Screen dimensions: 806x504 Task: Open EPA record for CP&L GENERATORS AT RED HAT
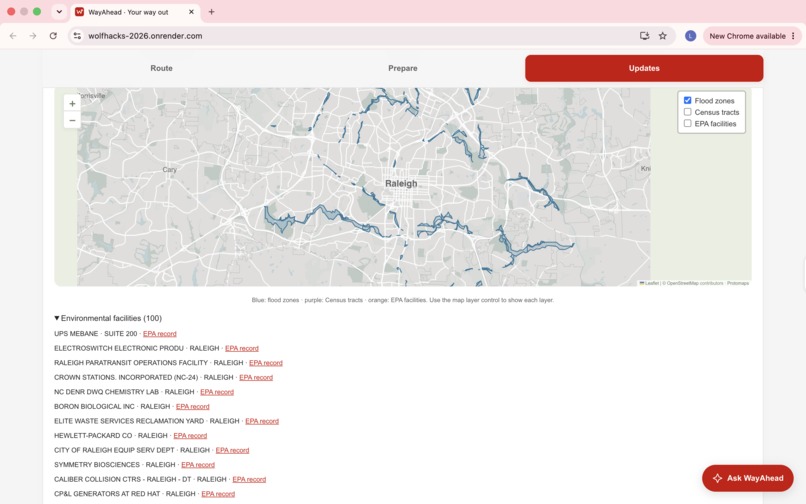pyautogui.click(x=218, y=494)
